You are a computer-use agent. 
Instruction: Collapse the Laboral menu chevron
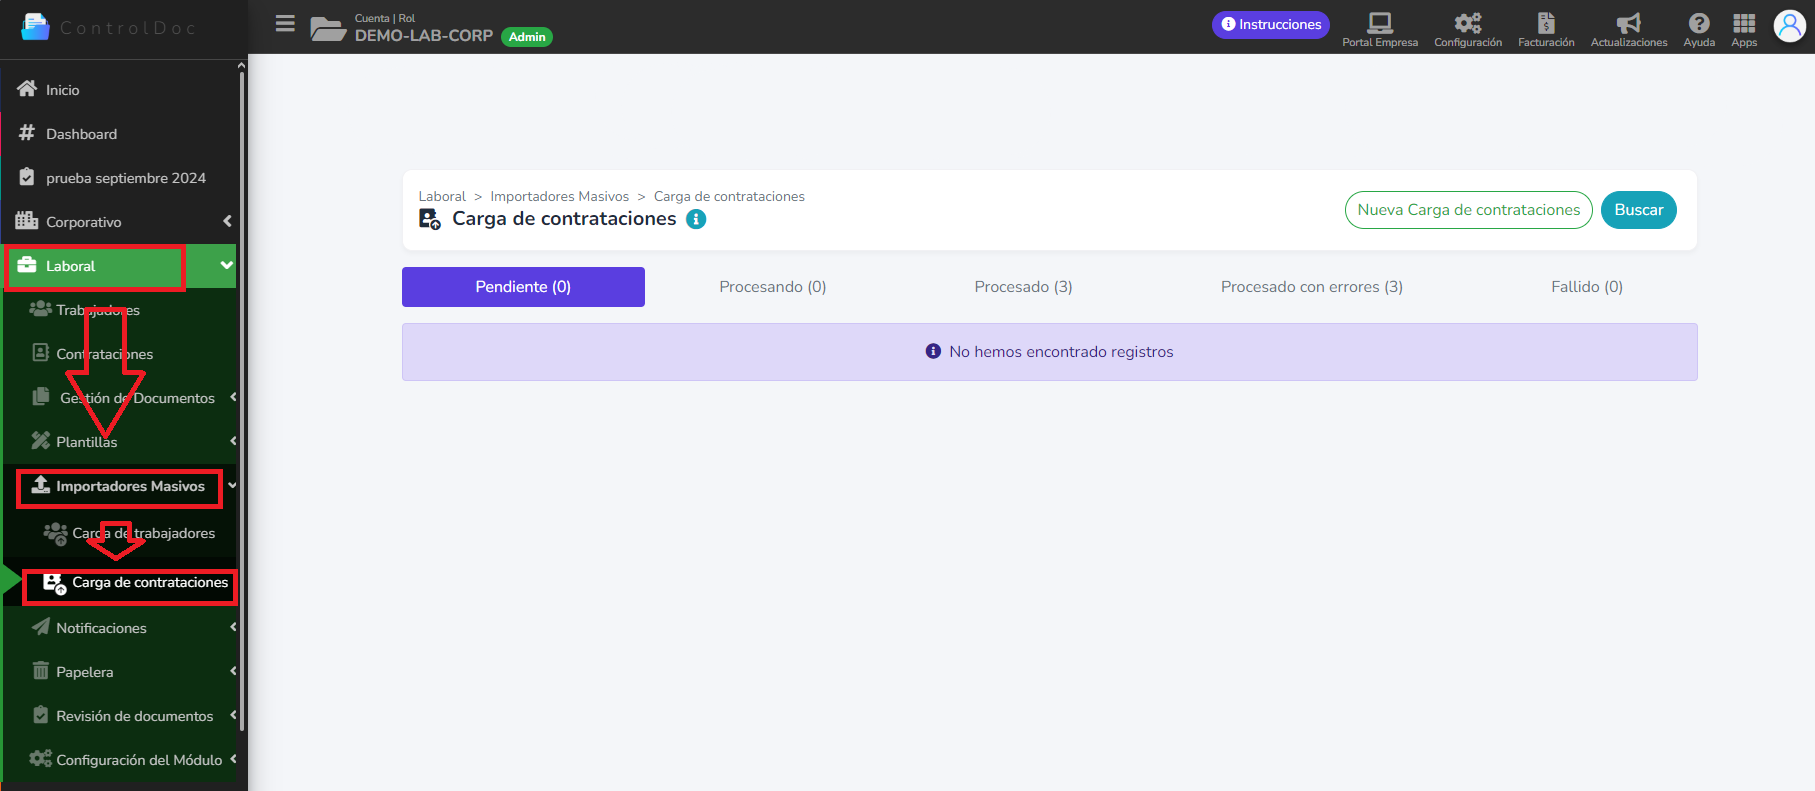(227, 265)
